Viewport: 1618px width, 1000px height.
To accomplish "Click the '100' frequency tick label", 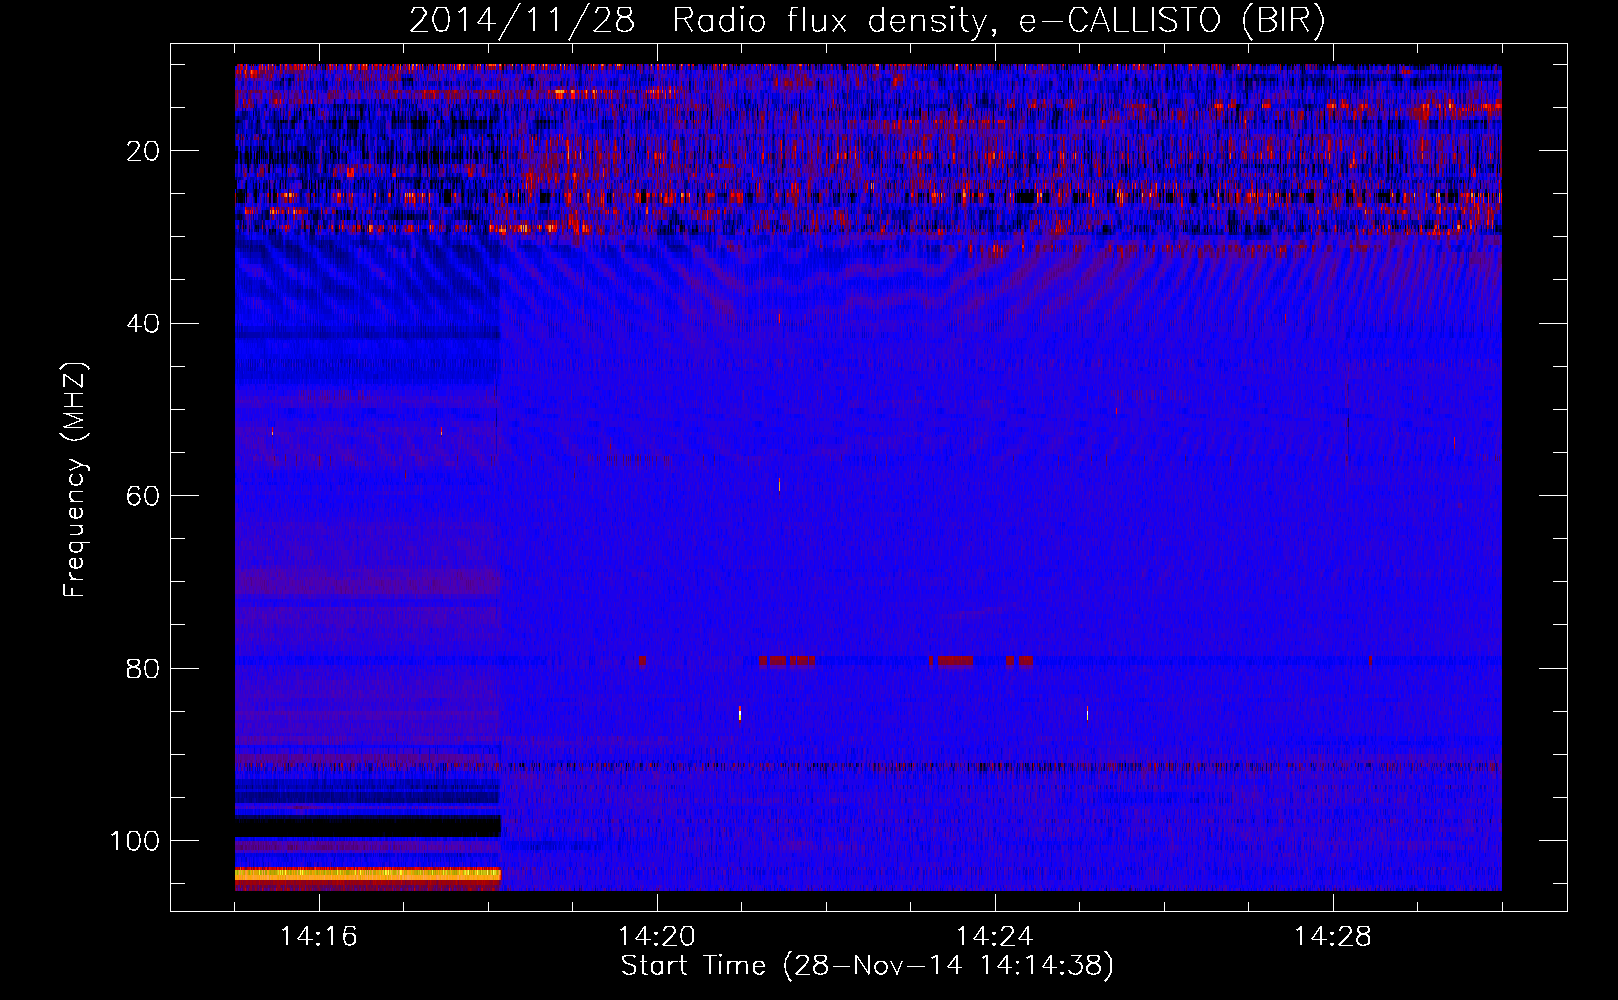I will [x=135, y=841].
